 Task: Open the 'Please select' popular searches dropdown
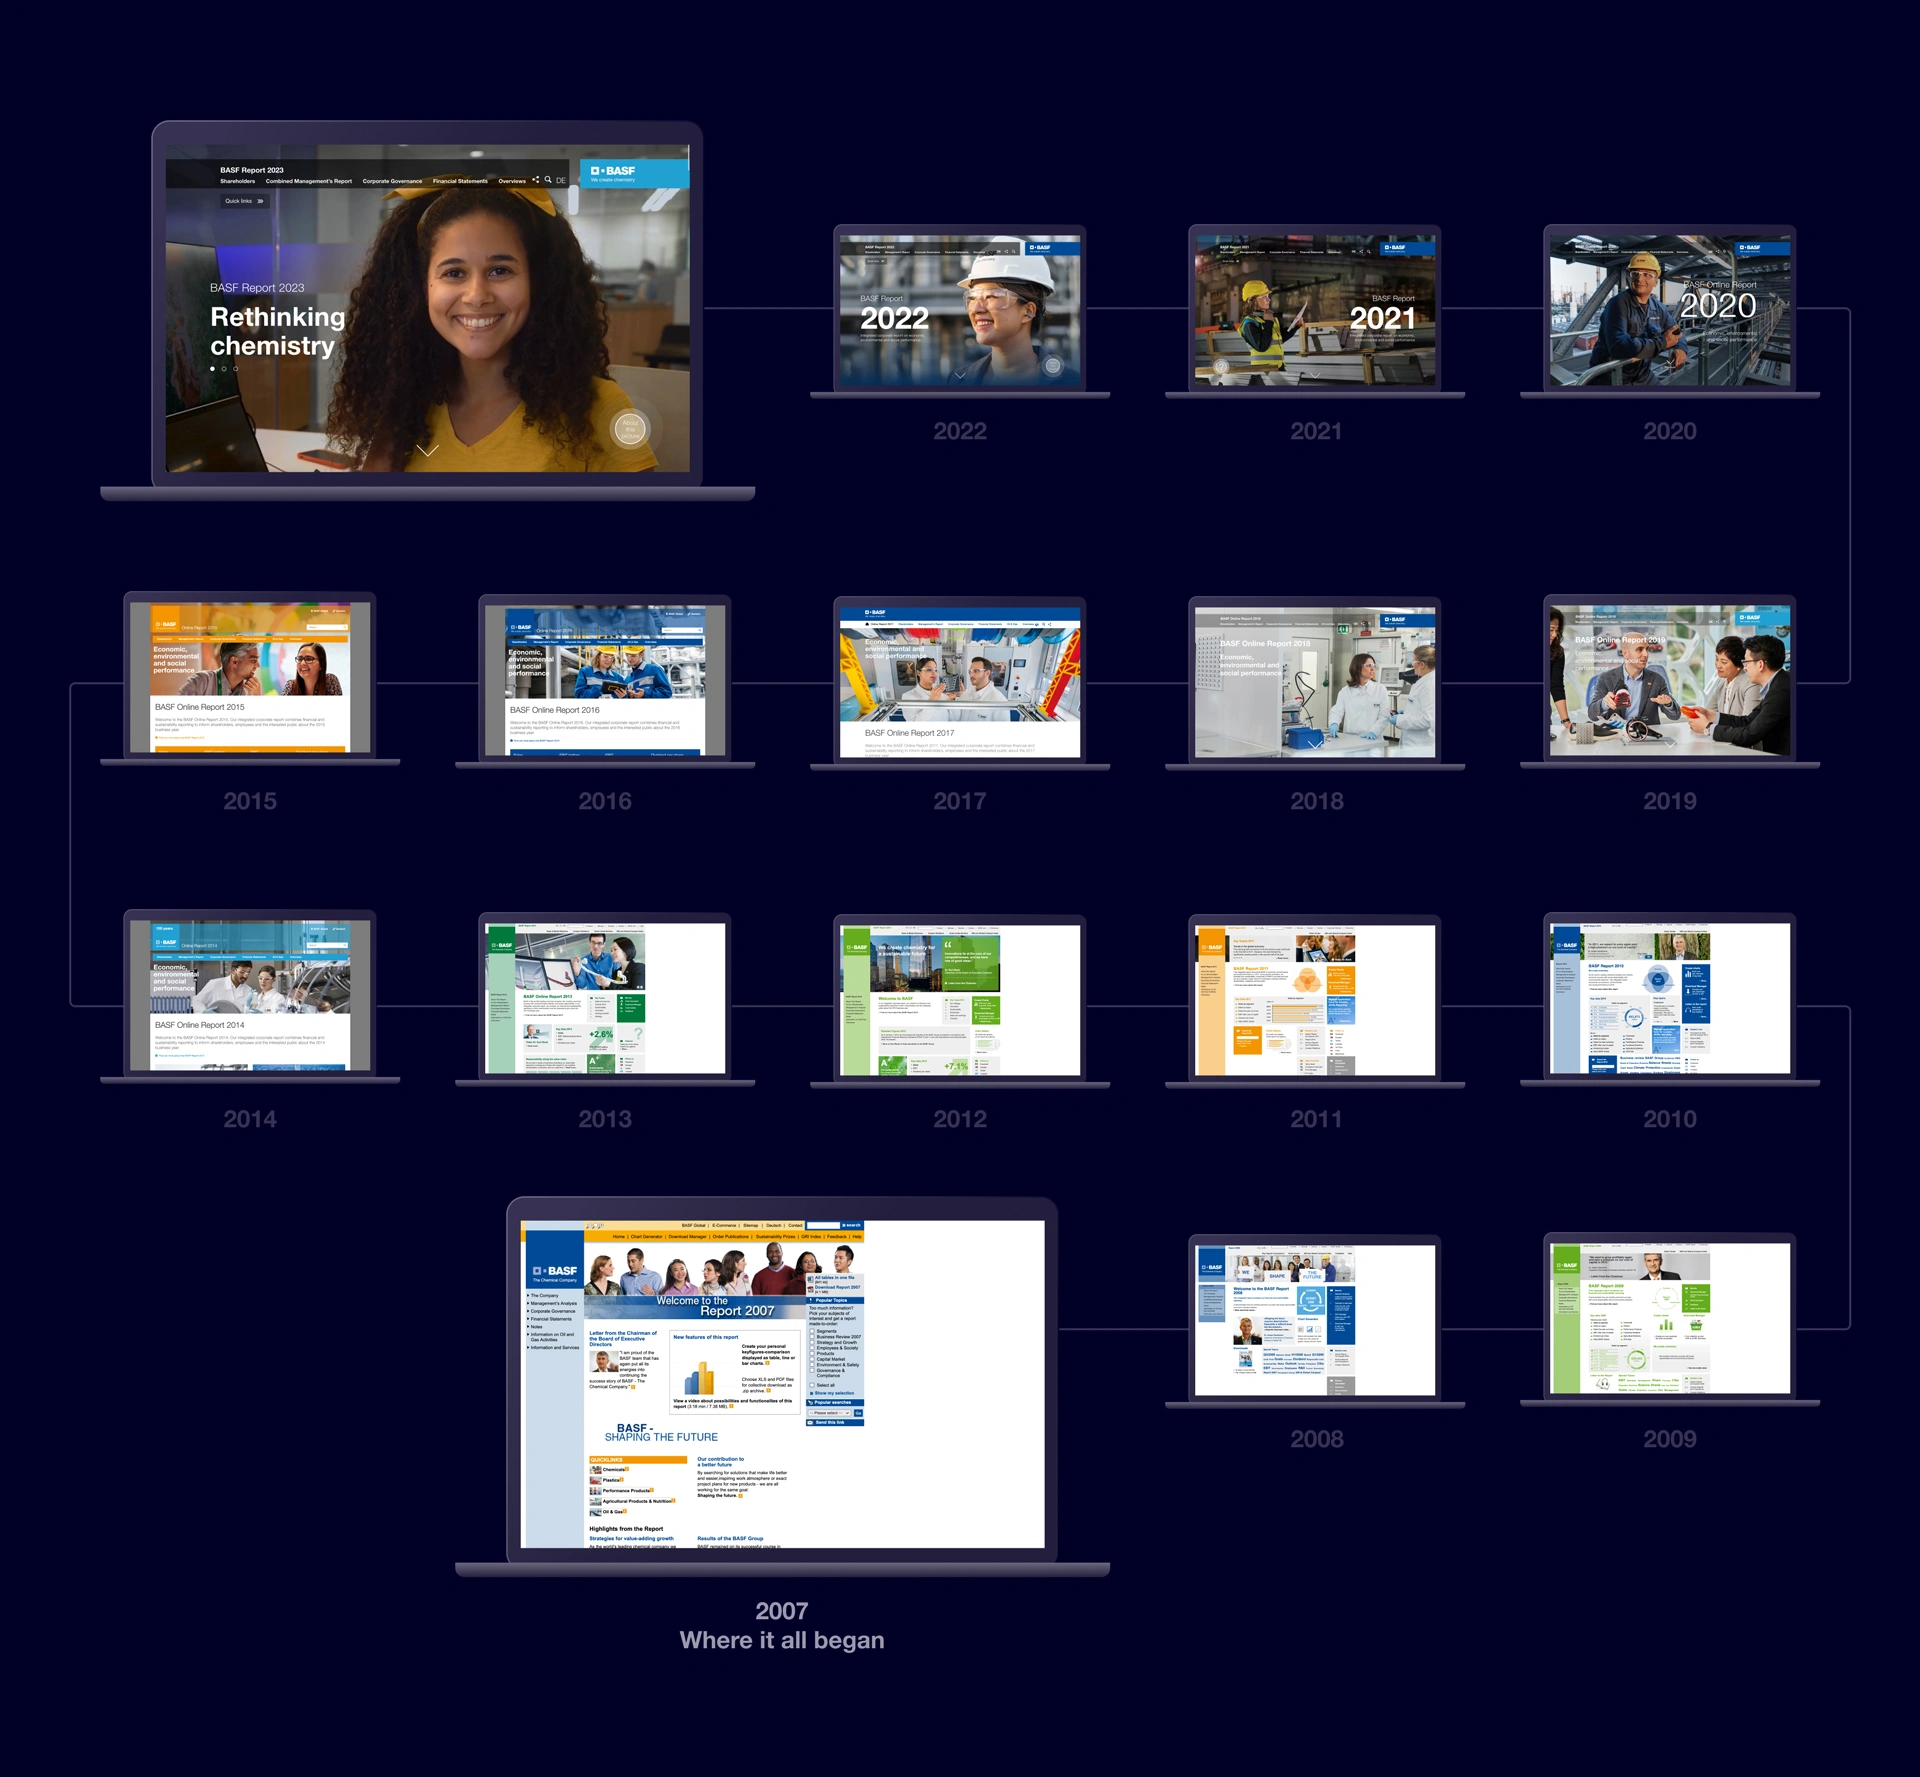pos(830,1413)
